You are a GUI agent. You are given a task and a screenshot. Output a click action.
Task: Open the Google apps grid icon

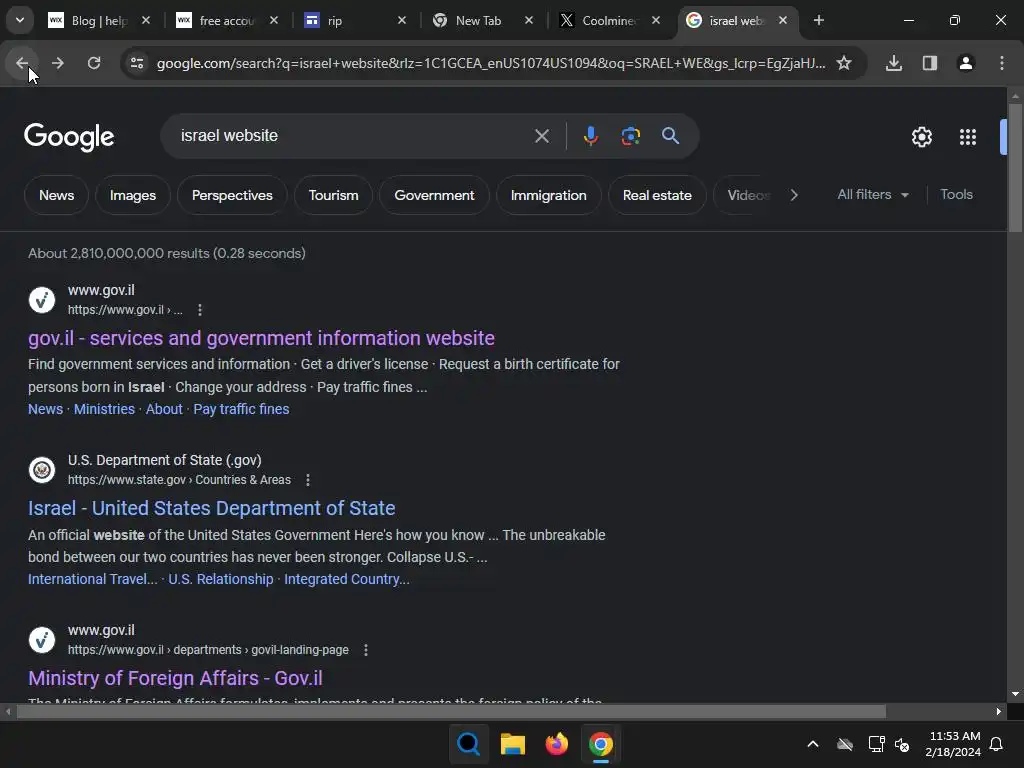(967, 136)
